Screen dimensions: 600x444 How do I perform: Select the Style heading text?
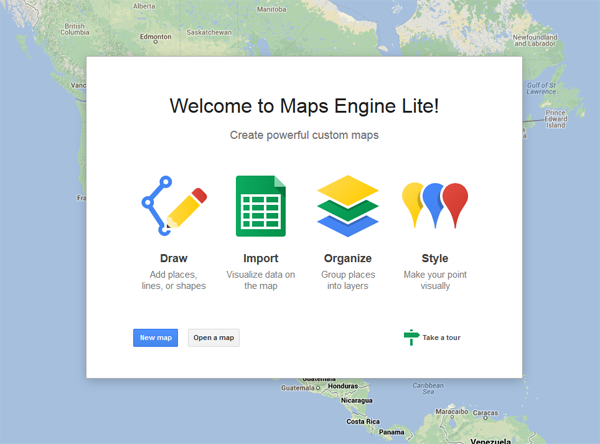point(435,259)
